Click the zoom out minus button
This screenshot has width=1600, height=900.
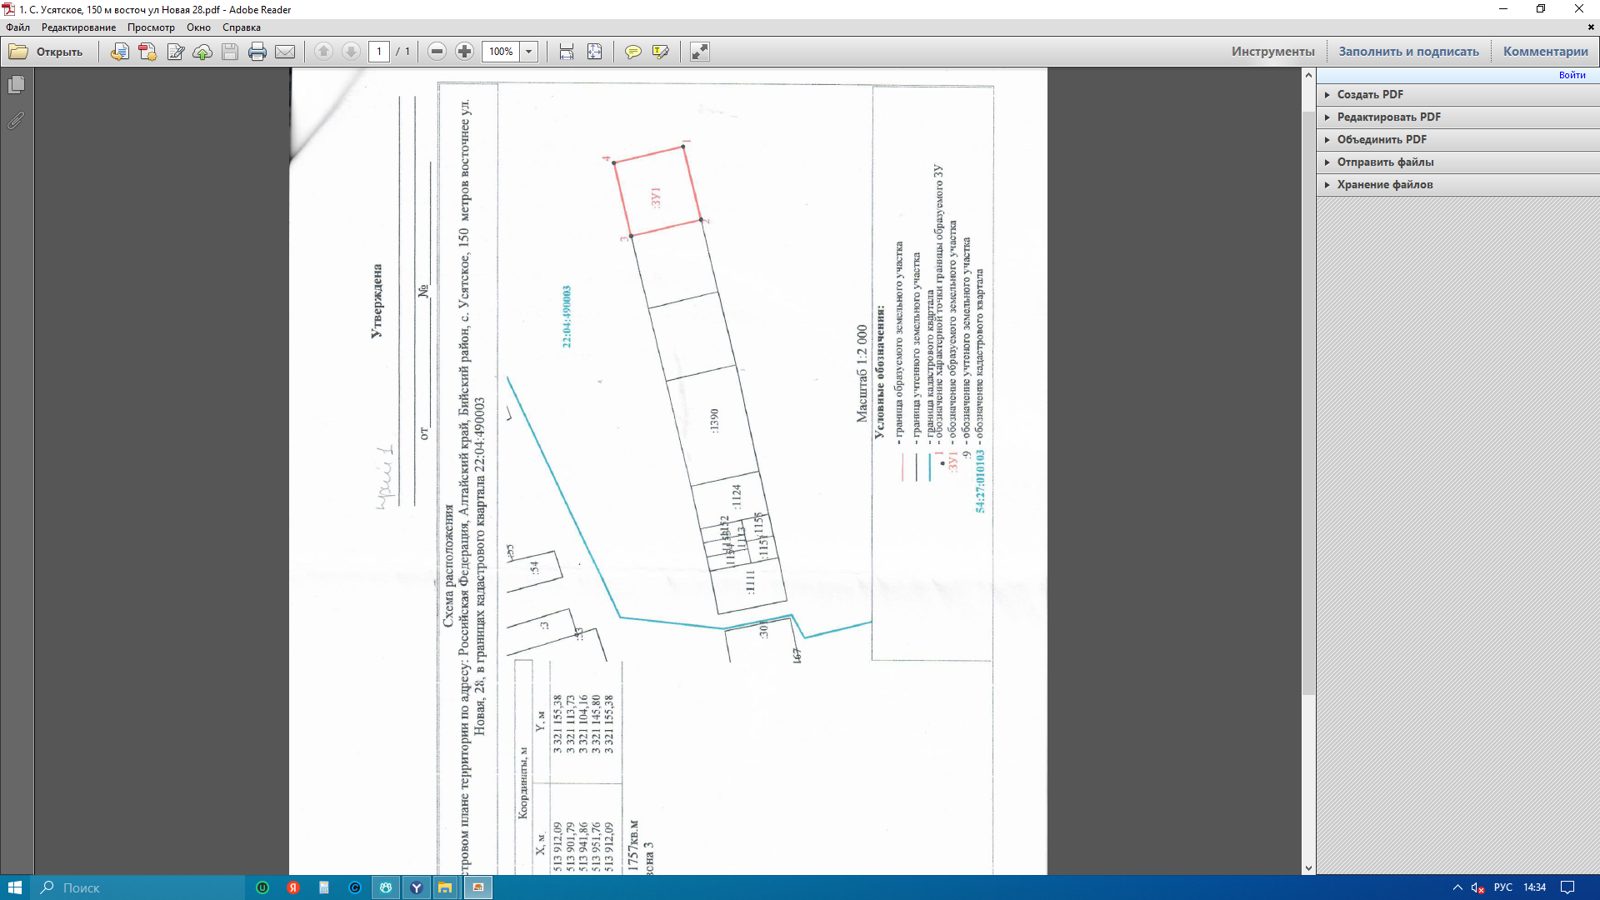pos(437,52)
